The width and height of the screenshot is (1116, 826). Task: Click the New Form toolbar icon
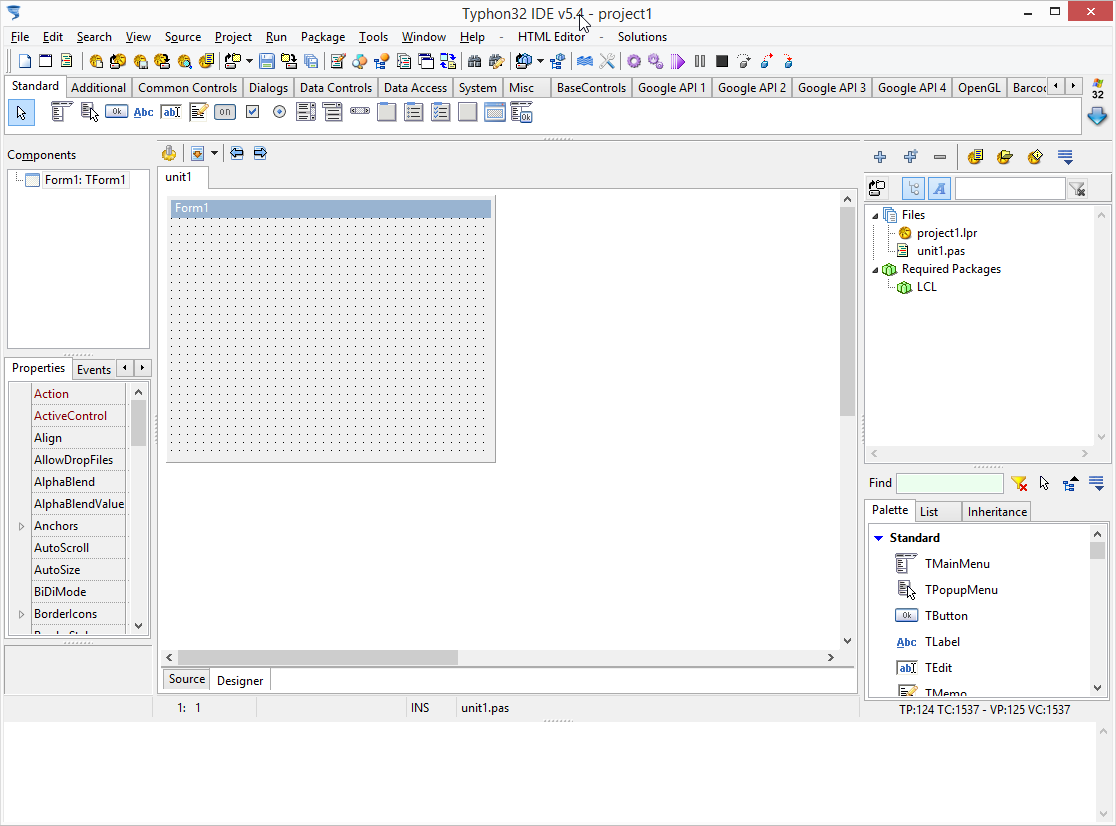pyautogui.click(x=46, y=62)
